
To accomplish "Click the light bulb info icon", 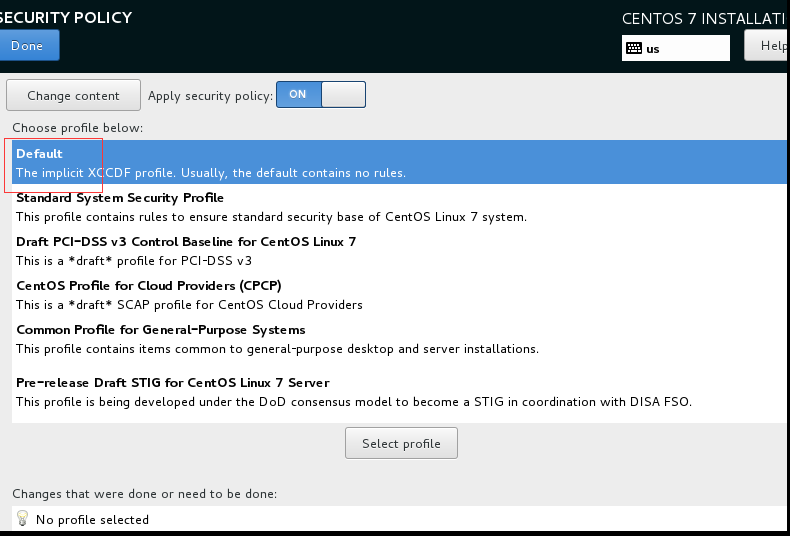I will 22,519.
